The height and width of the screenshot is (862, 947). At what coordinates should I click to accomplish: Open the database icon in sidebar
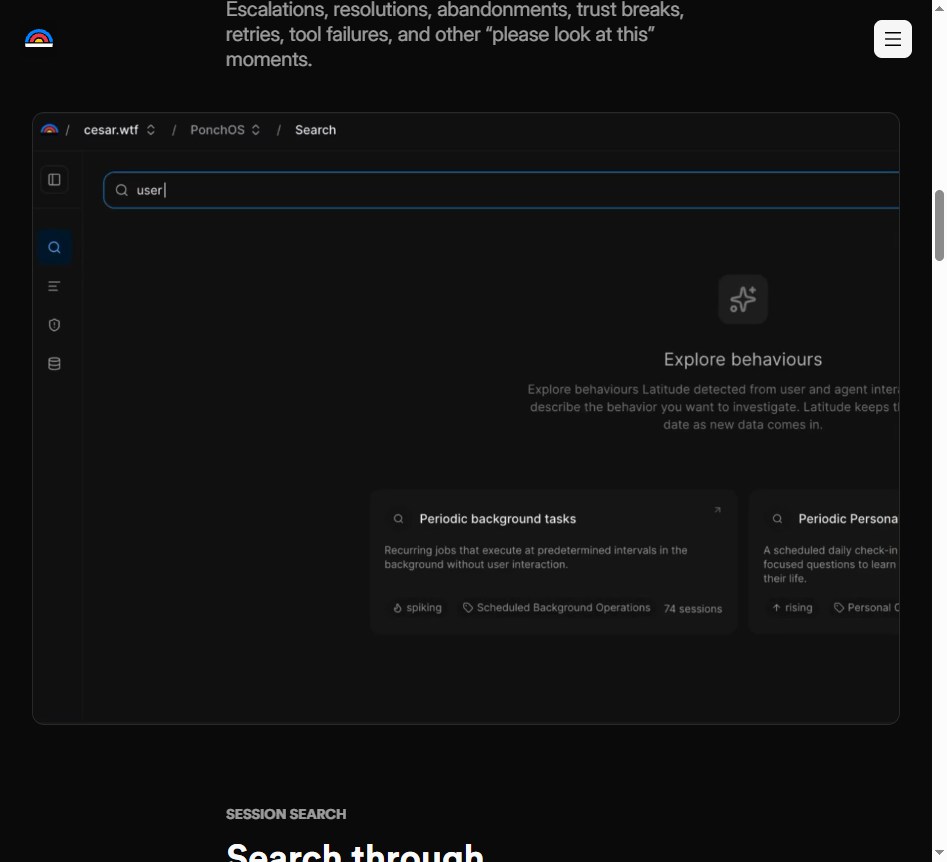(x=54, y=364)
